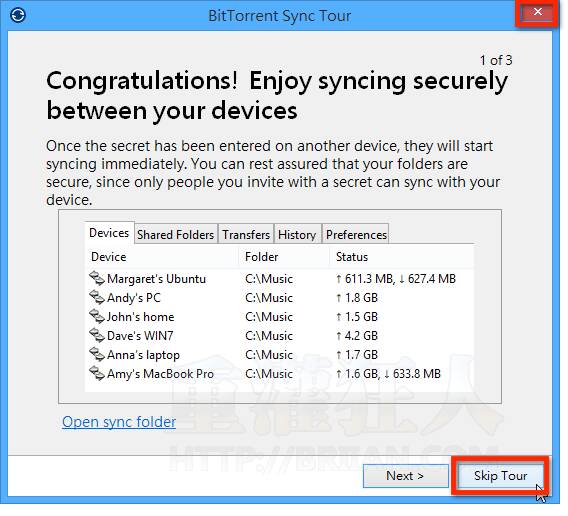This screenshot has height=516, width=568.
Task: Switch to the Transfers tab
Action: (x=246, y=234)
